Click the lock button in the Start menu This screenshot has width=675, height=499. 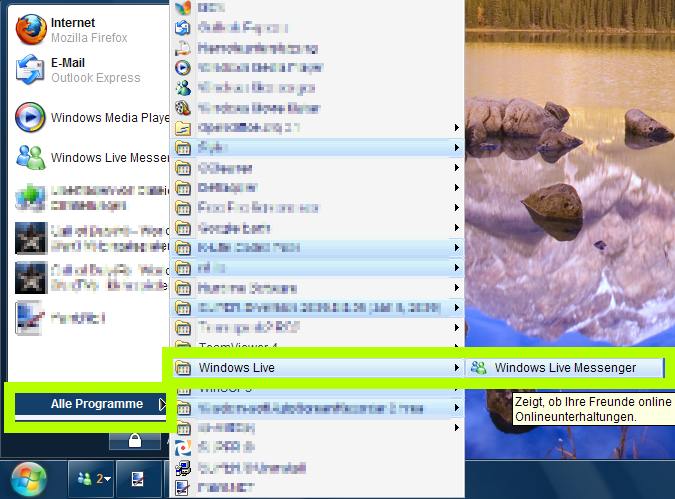133,440
